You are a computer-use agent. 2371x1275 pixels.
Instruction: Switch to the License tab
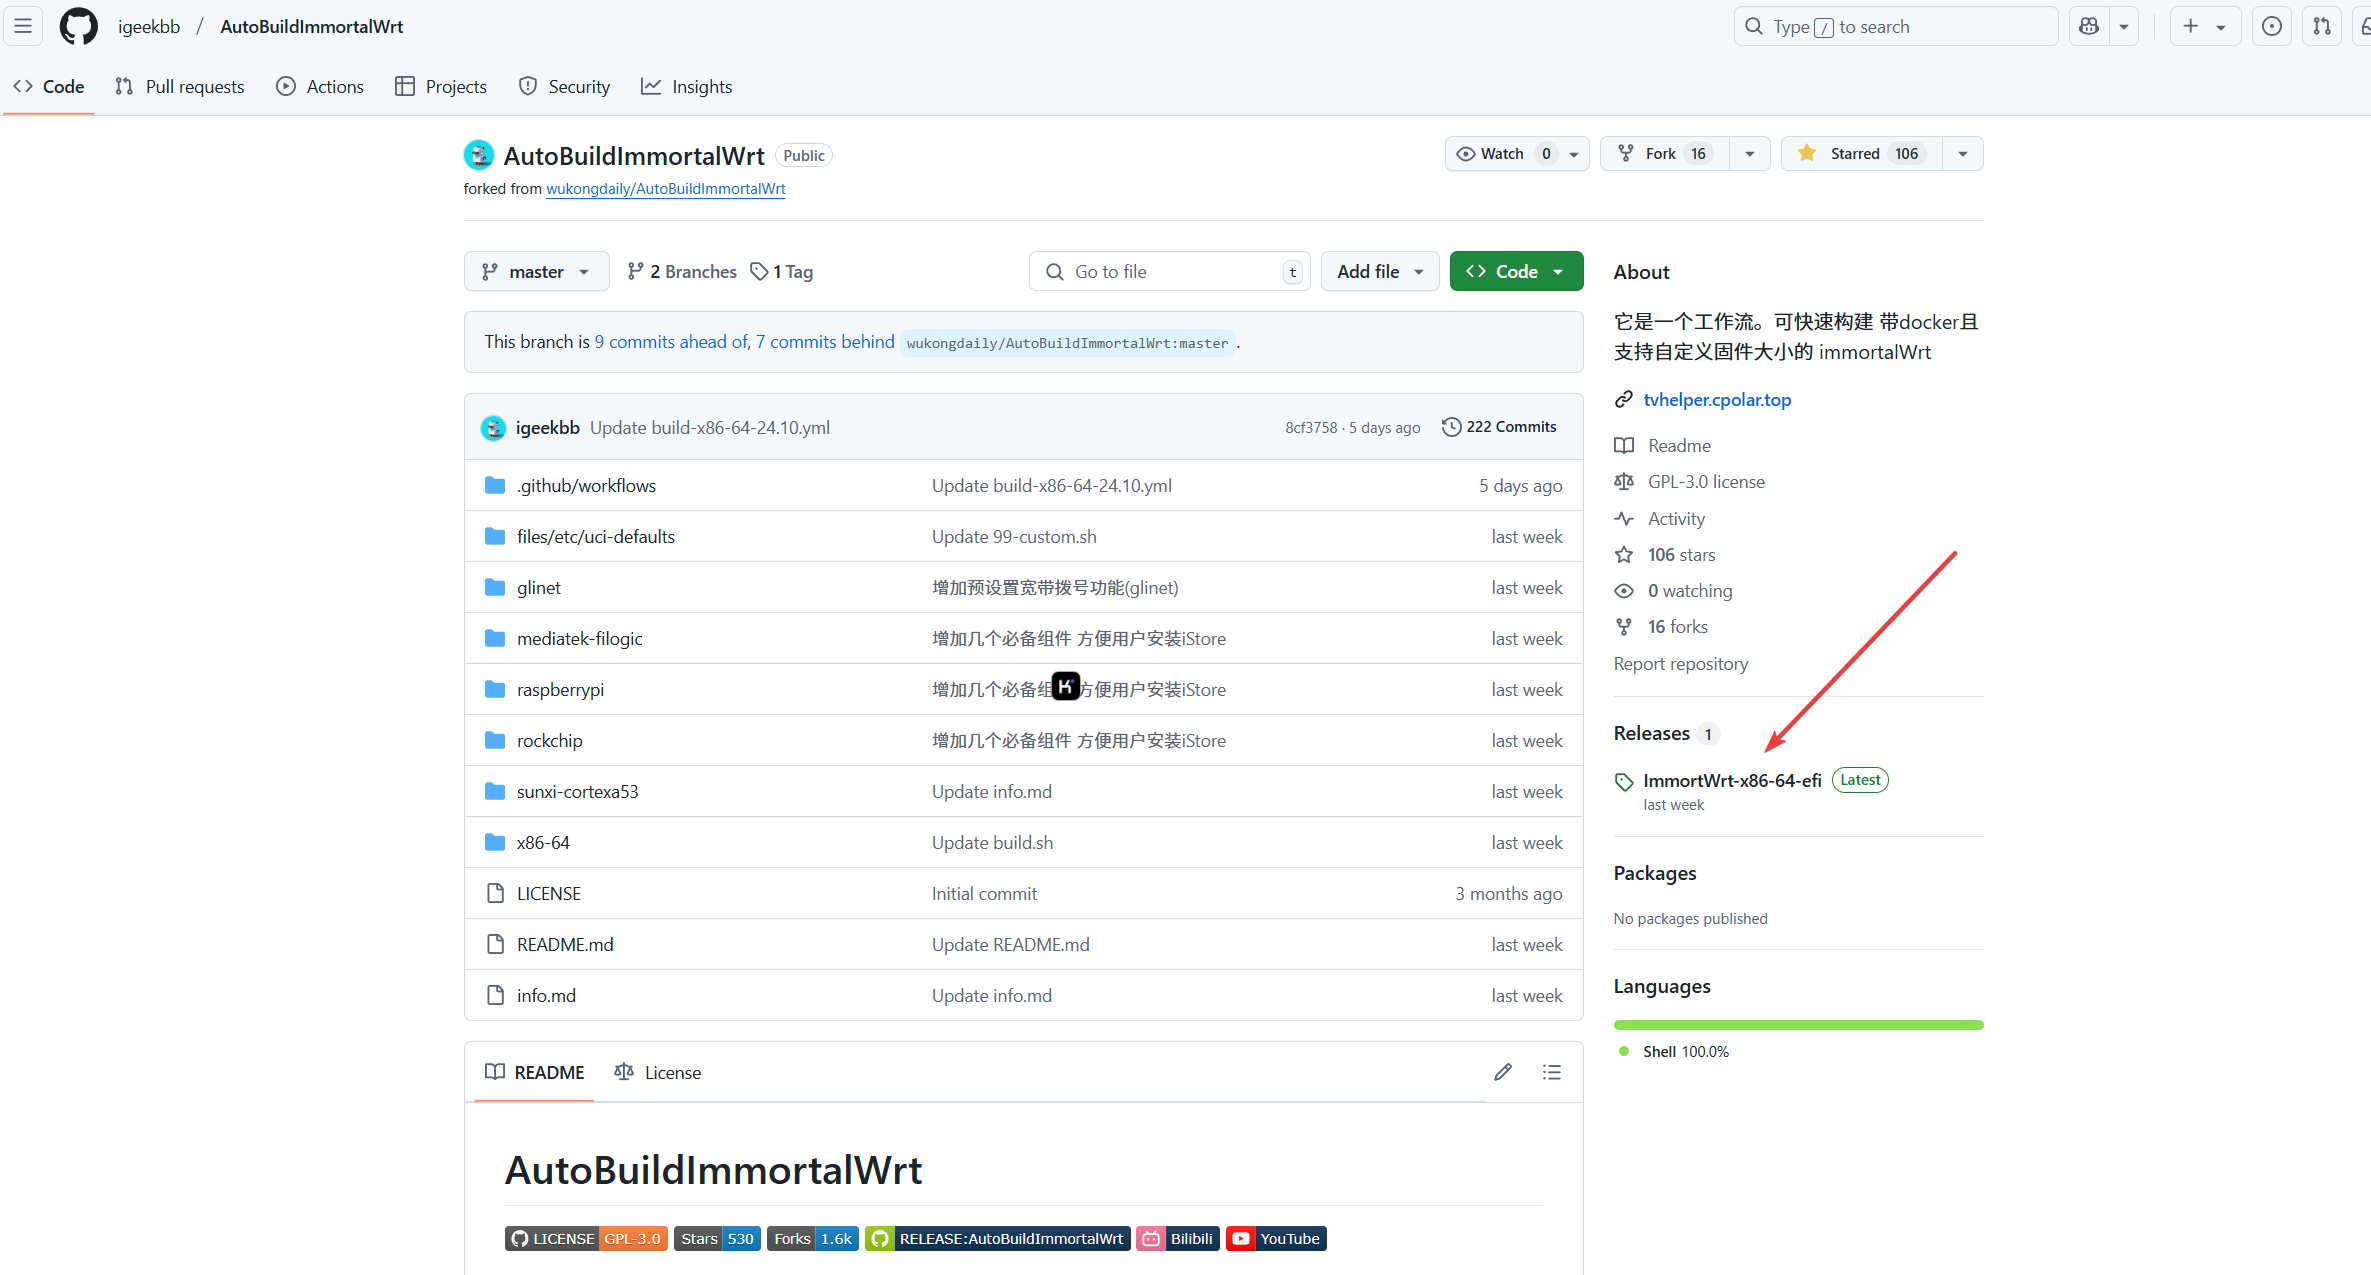coord(658,1072)
